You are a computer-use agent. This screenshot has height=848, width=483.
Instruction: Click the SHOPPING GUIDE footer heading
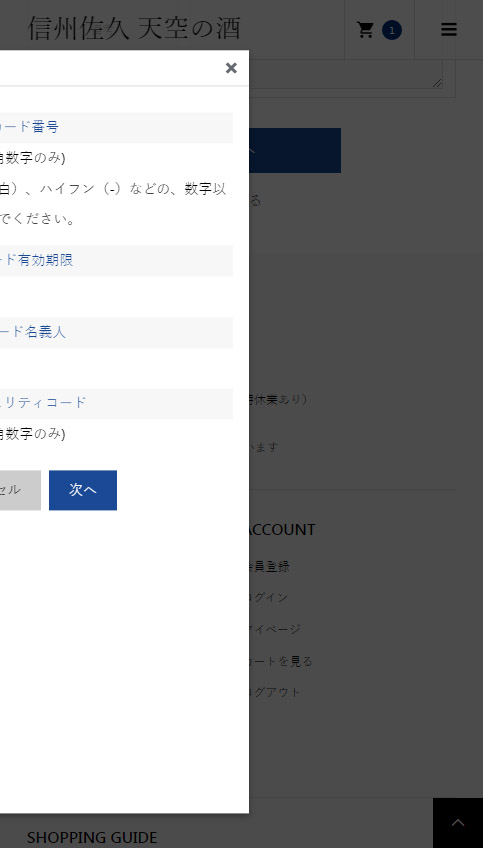[x=92, y=838]
